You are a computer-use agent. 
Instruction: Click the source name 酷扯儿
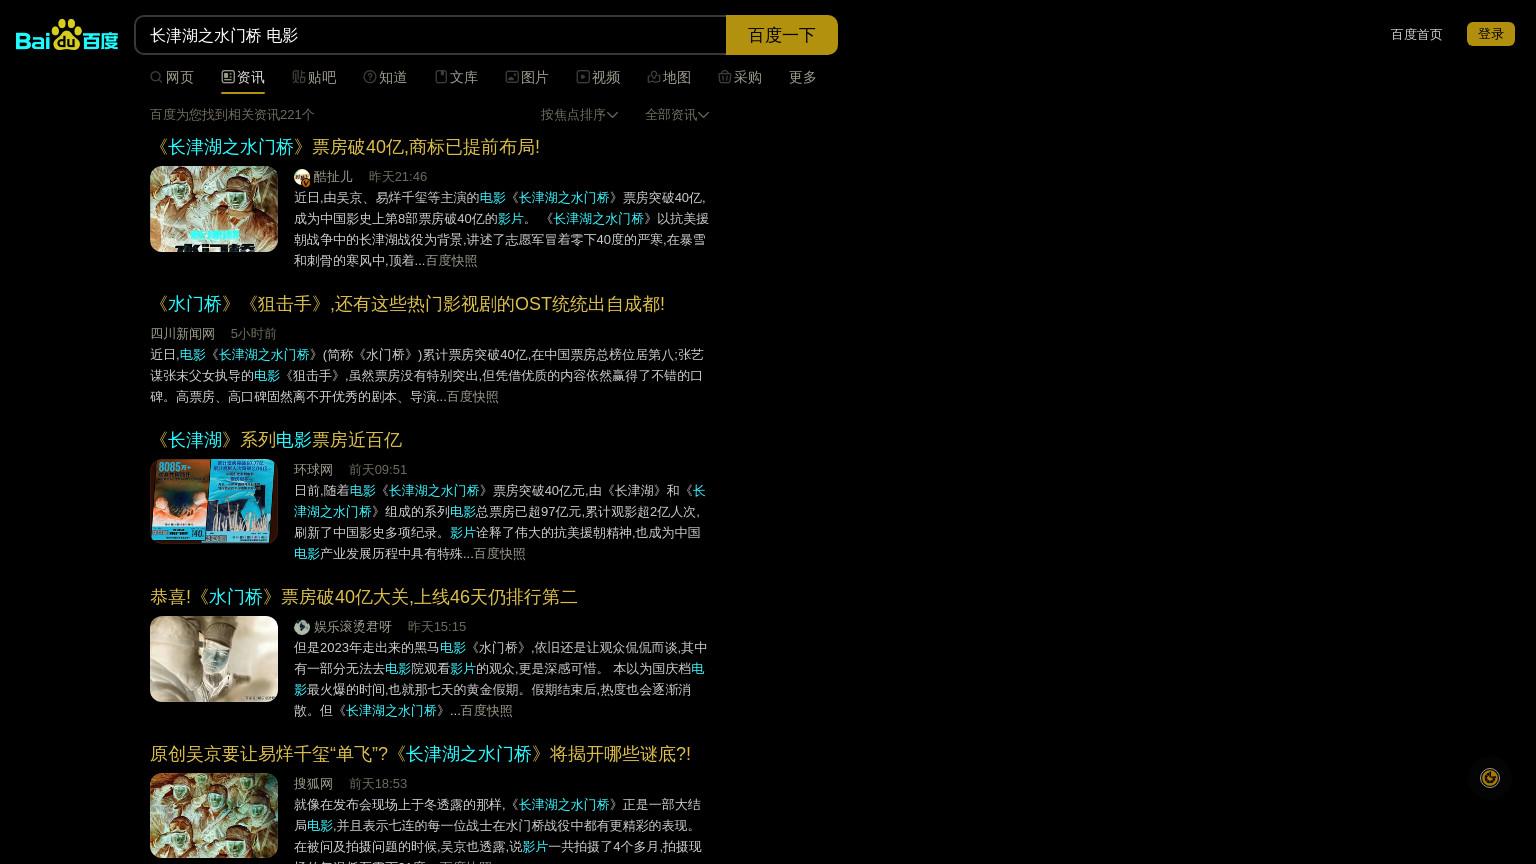333,177
